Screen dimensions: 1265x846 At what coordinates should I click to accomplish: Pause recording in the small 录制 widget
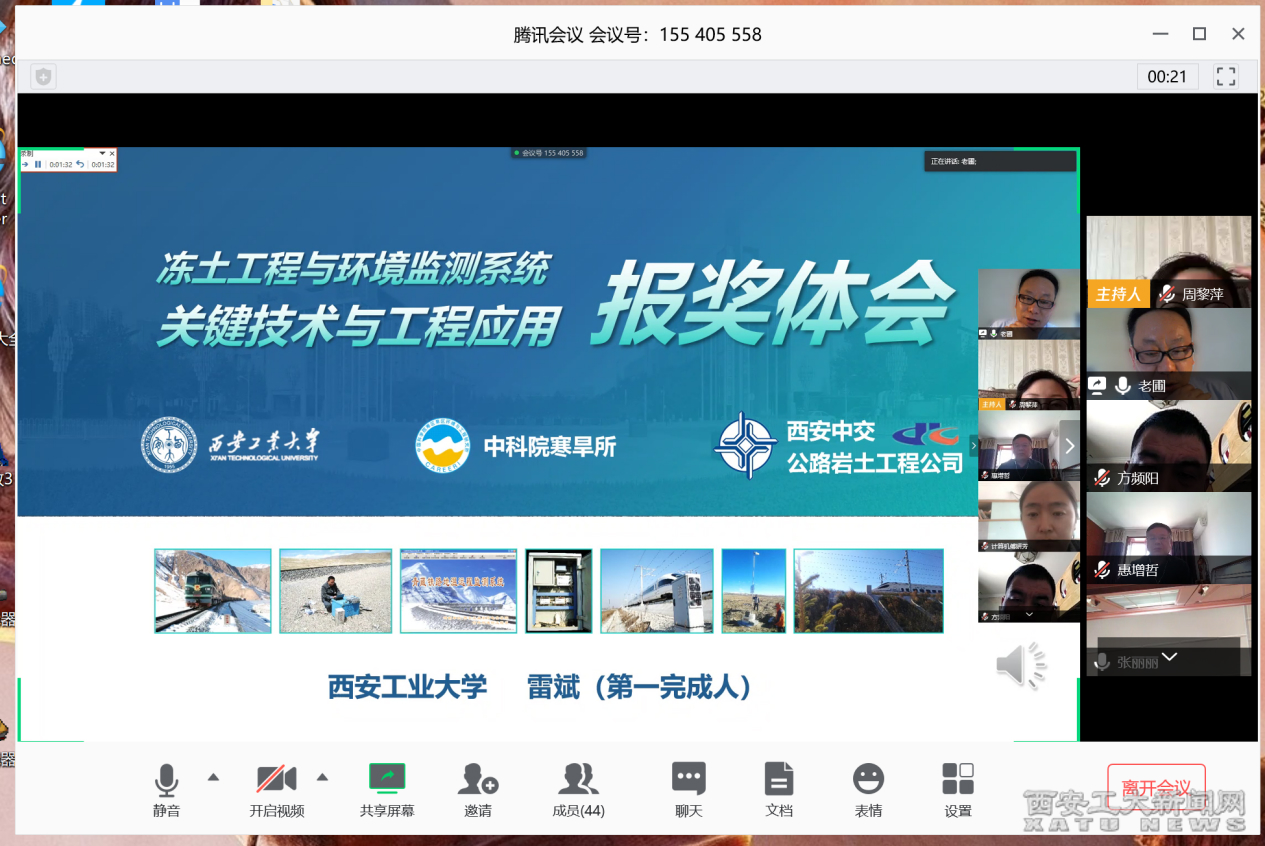coord(38,164)
